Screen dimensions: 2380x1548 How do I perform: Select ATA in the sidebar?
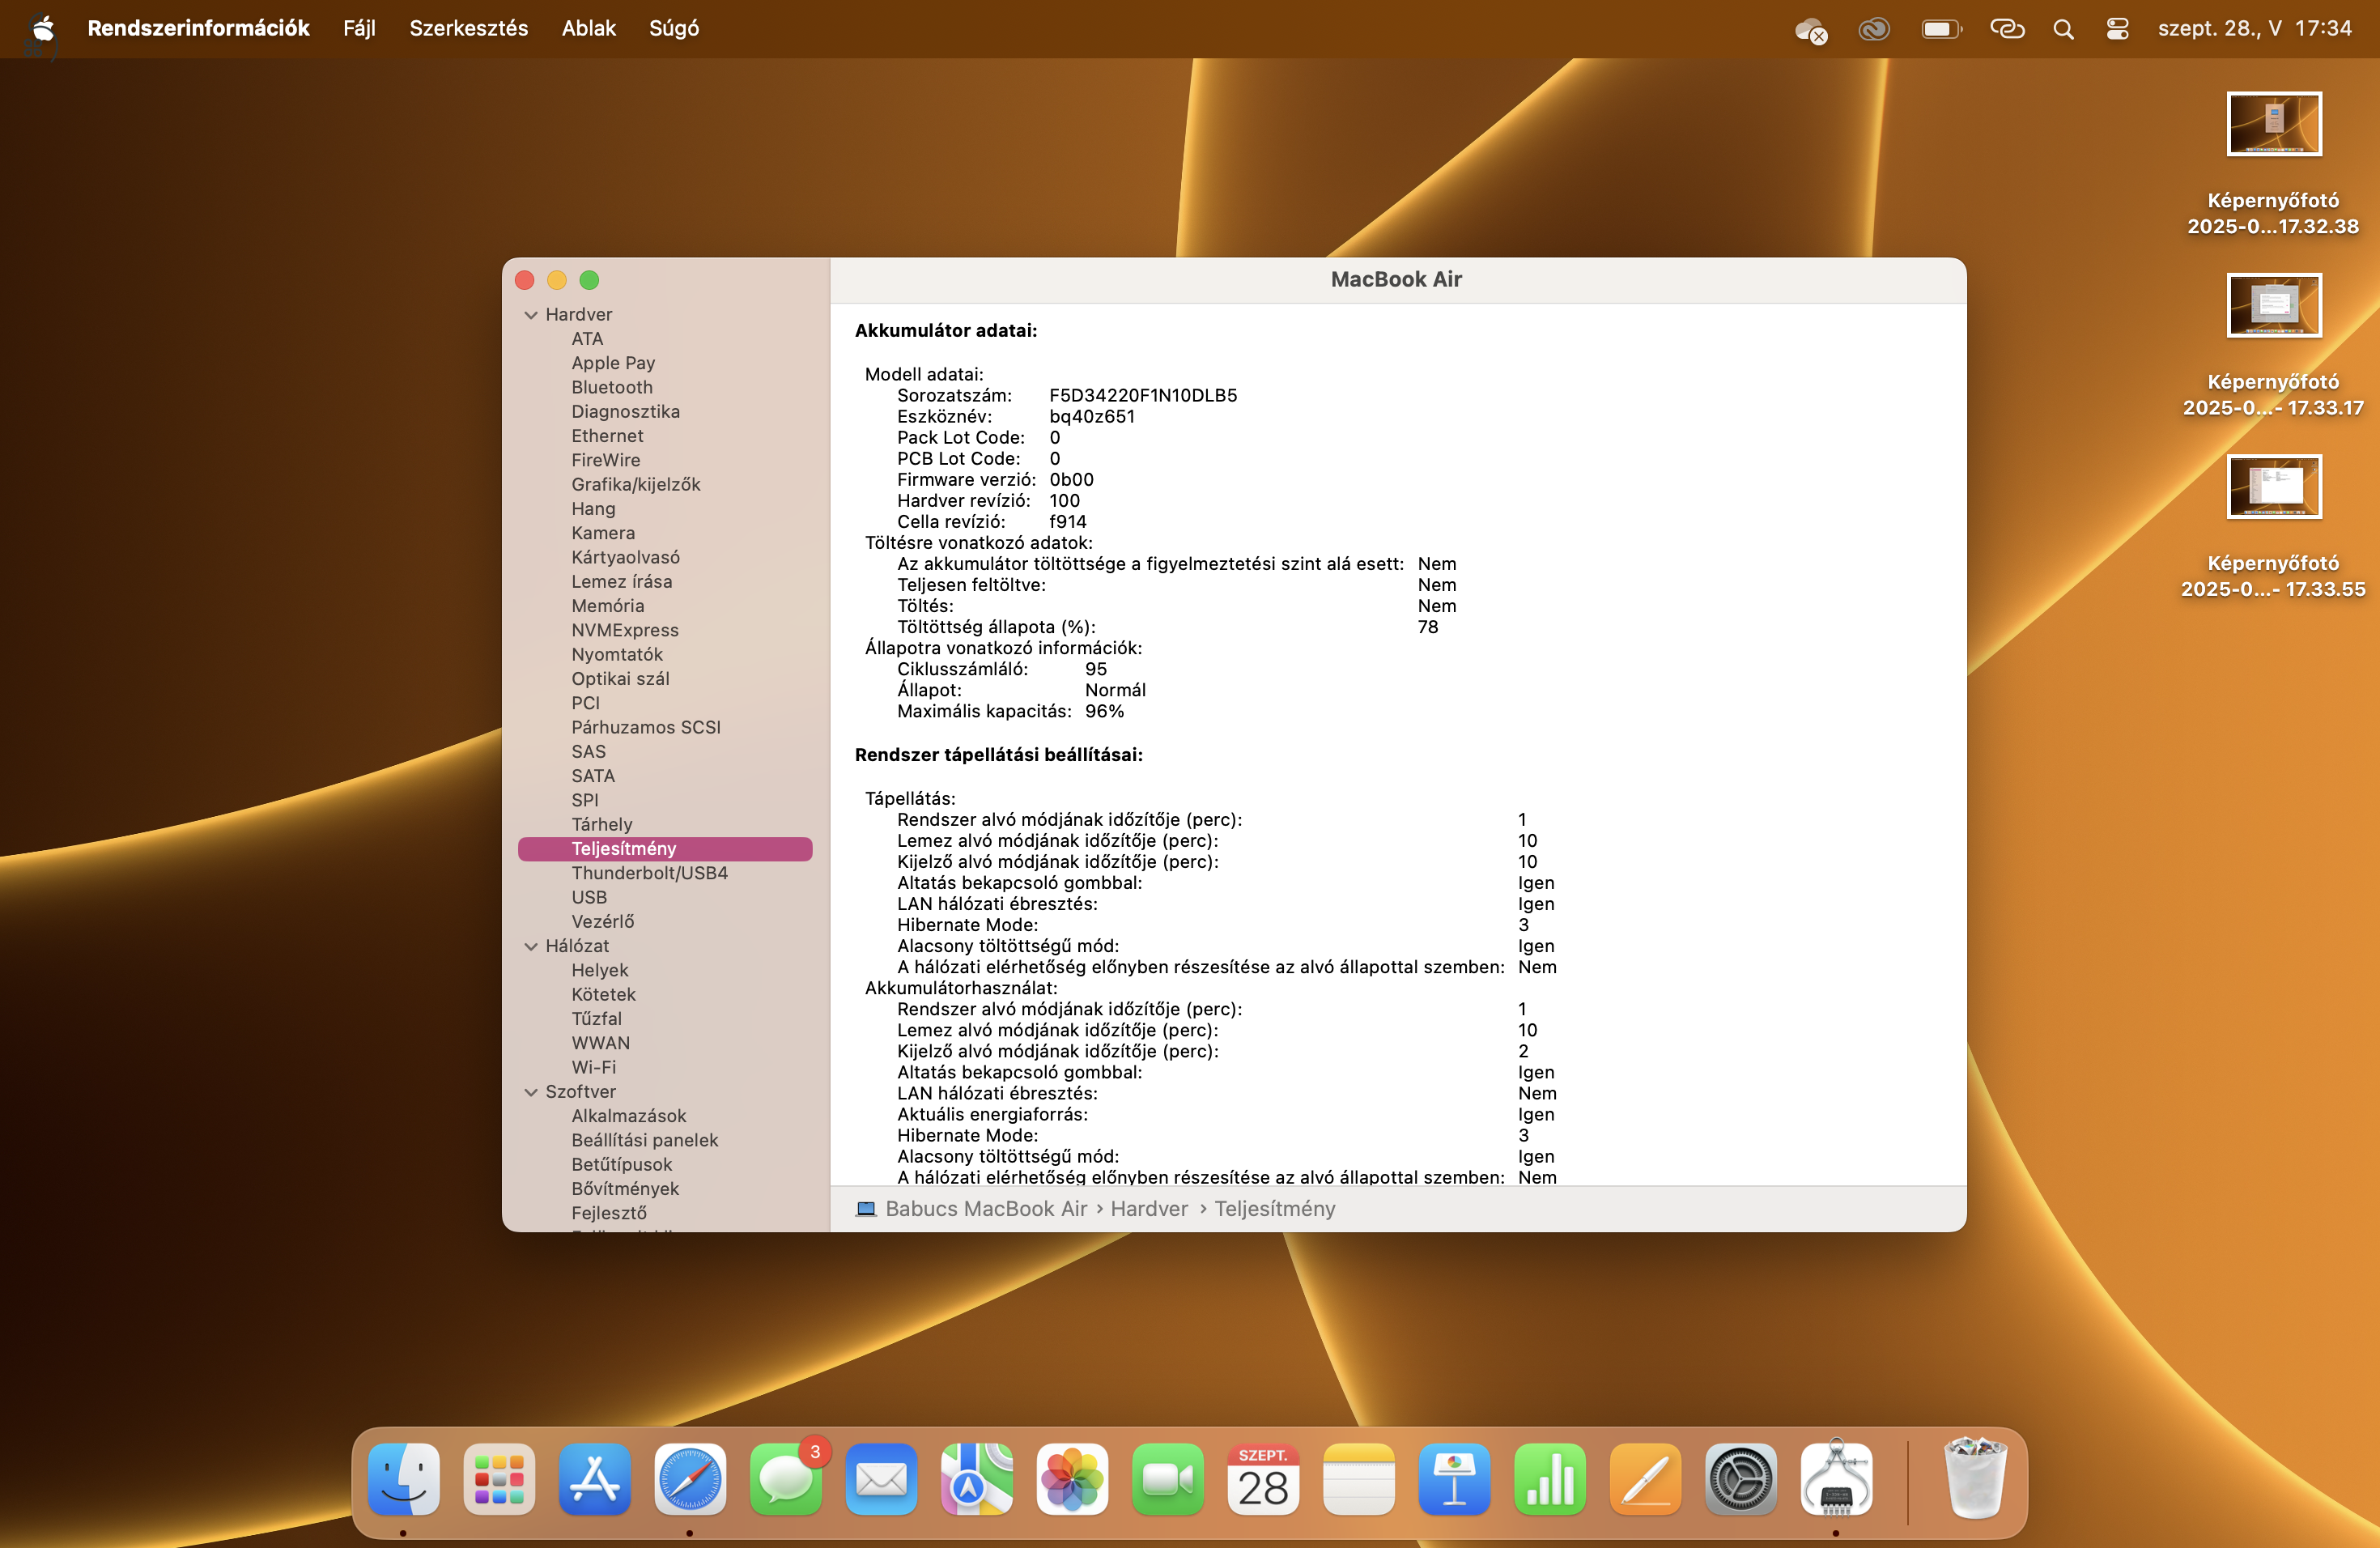tap(587, 339)
